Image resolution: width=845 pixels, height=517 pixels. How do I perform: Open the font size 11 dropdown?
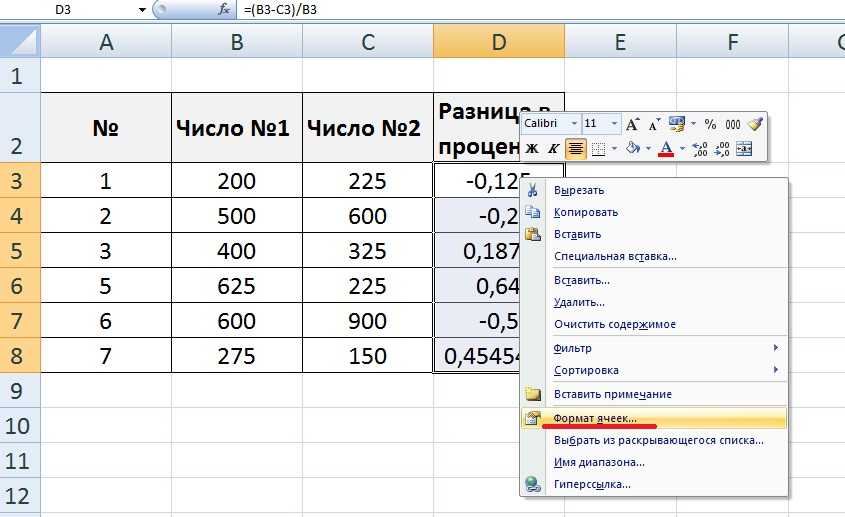point(614,124)
